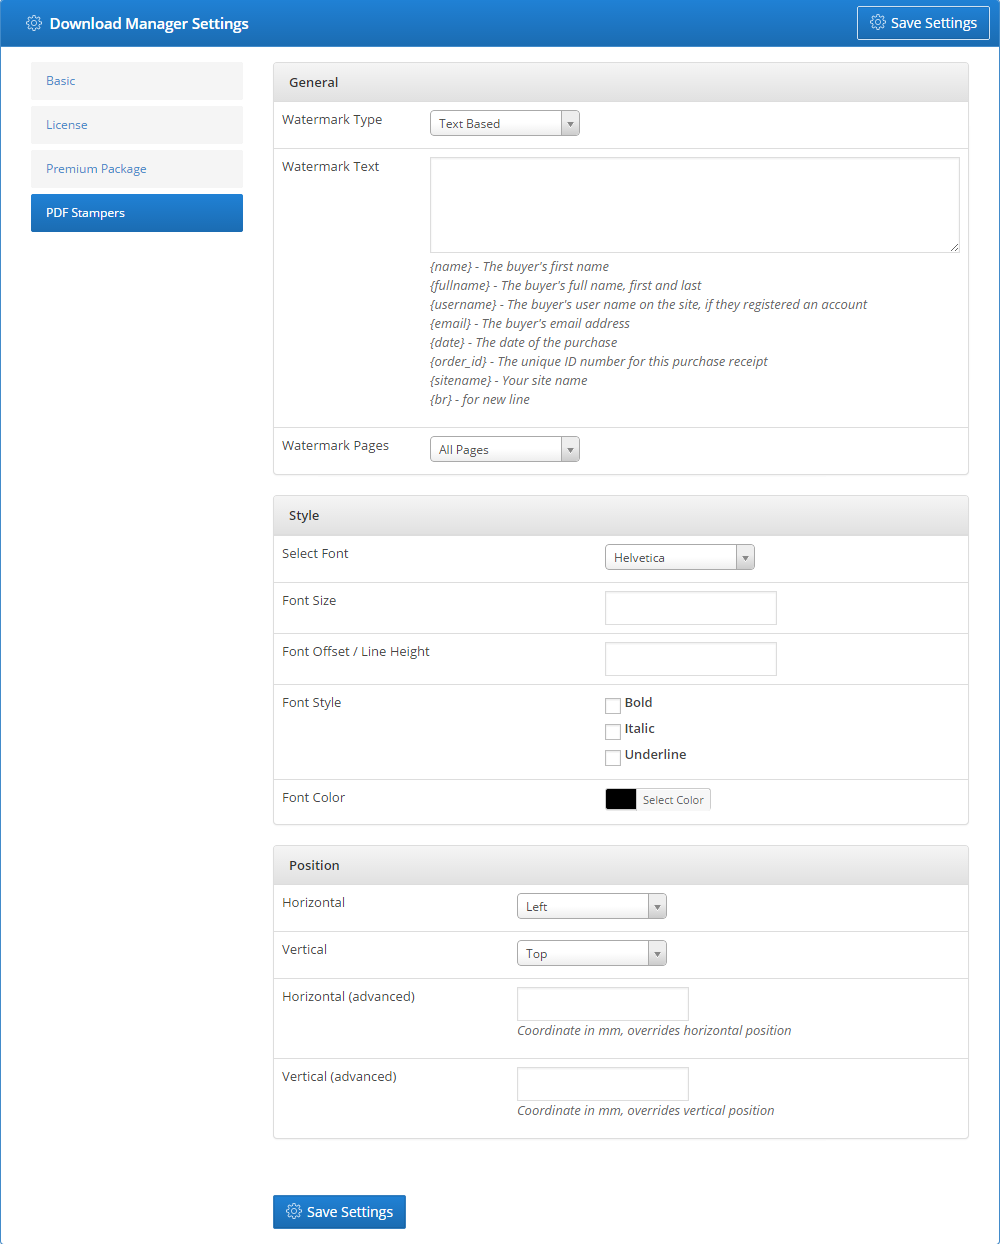
Task: Select the PDF Stampers tab
Action: 137,213
